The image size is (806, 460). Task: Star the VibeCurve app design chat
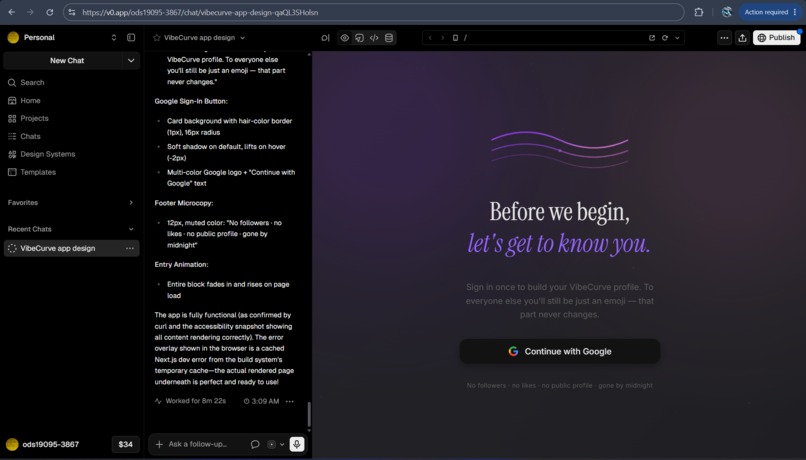click(x=157, y=38)
